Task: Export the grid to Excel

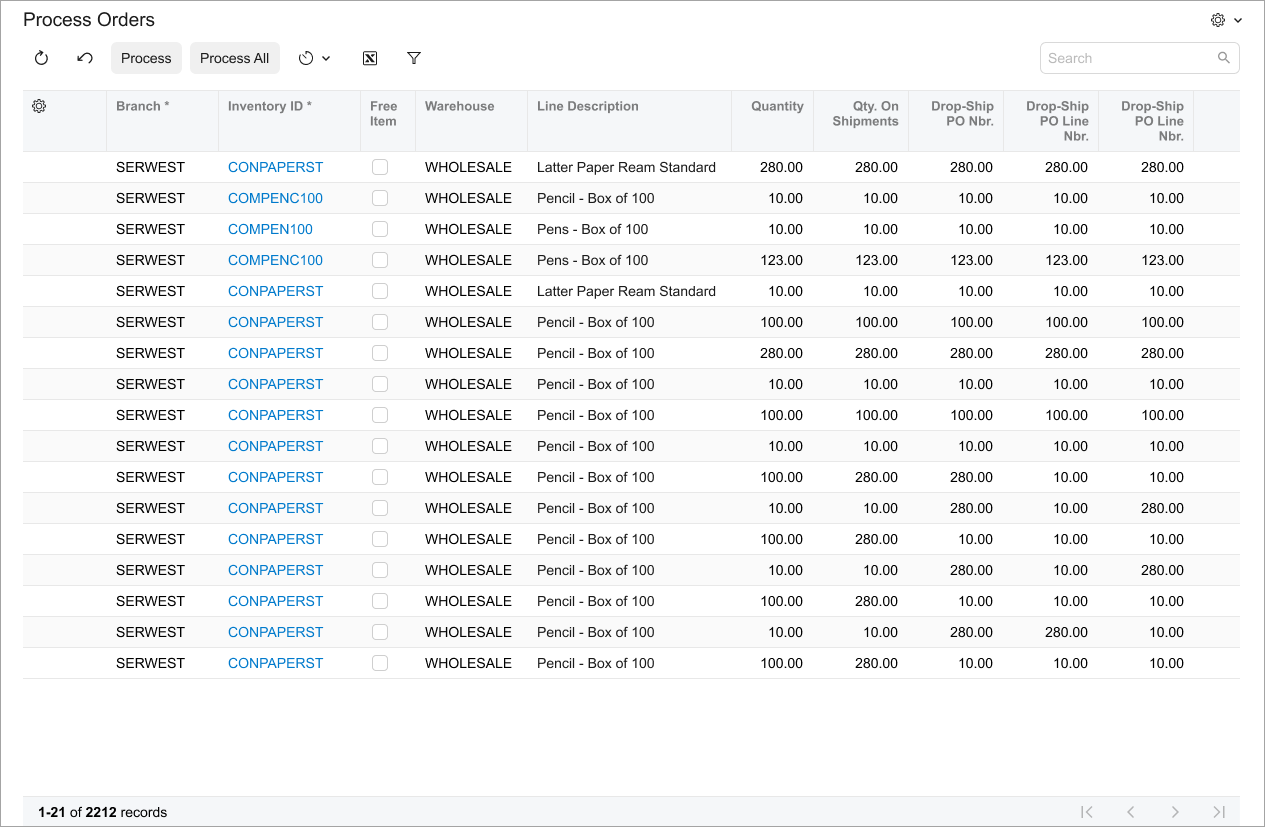Action: [369, 58]
